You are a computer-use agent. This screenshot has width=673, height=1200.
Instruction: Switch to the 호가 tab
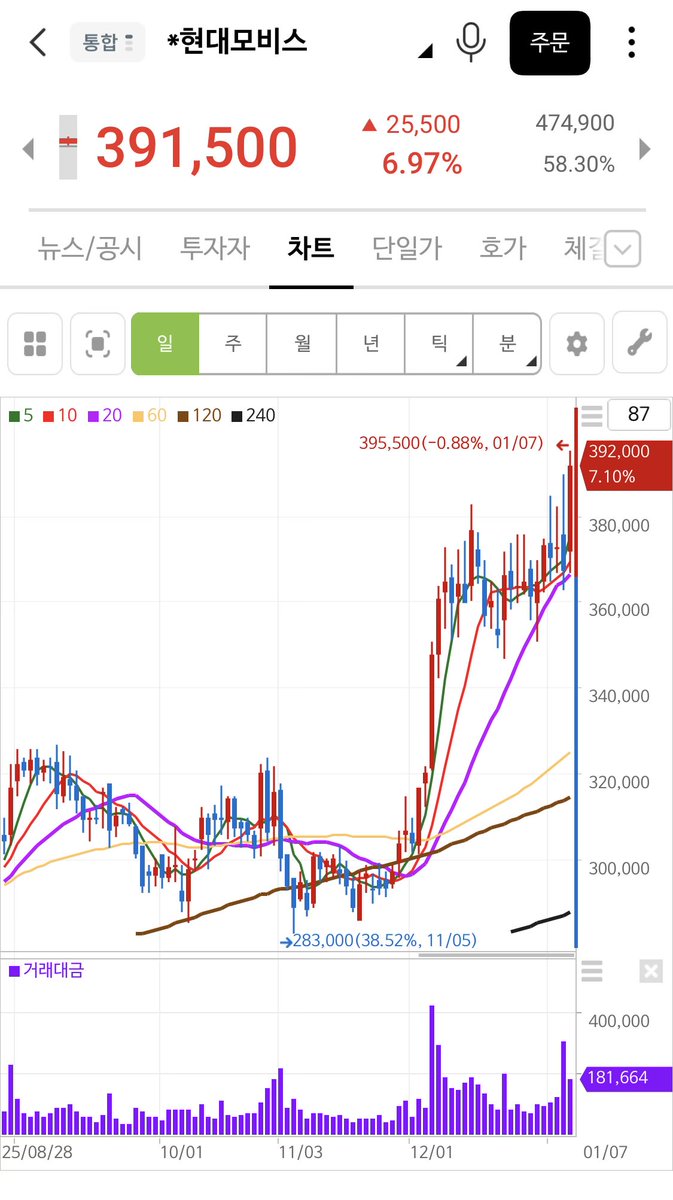coord(503,247)
